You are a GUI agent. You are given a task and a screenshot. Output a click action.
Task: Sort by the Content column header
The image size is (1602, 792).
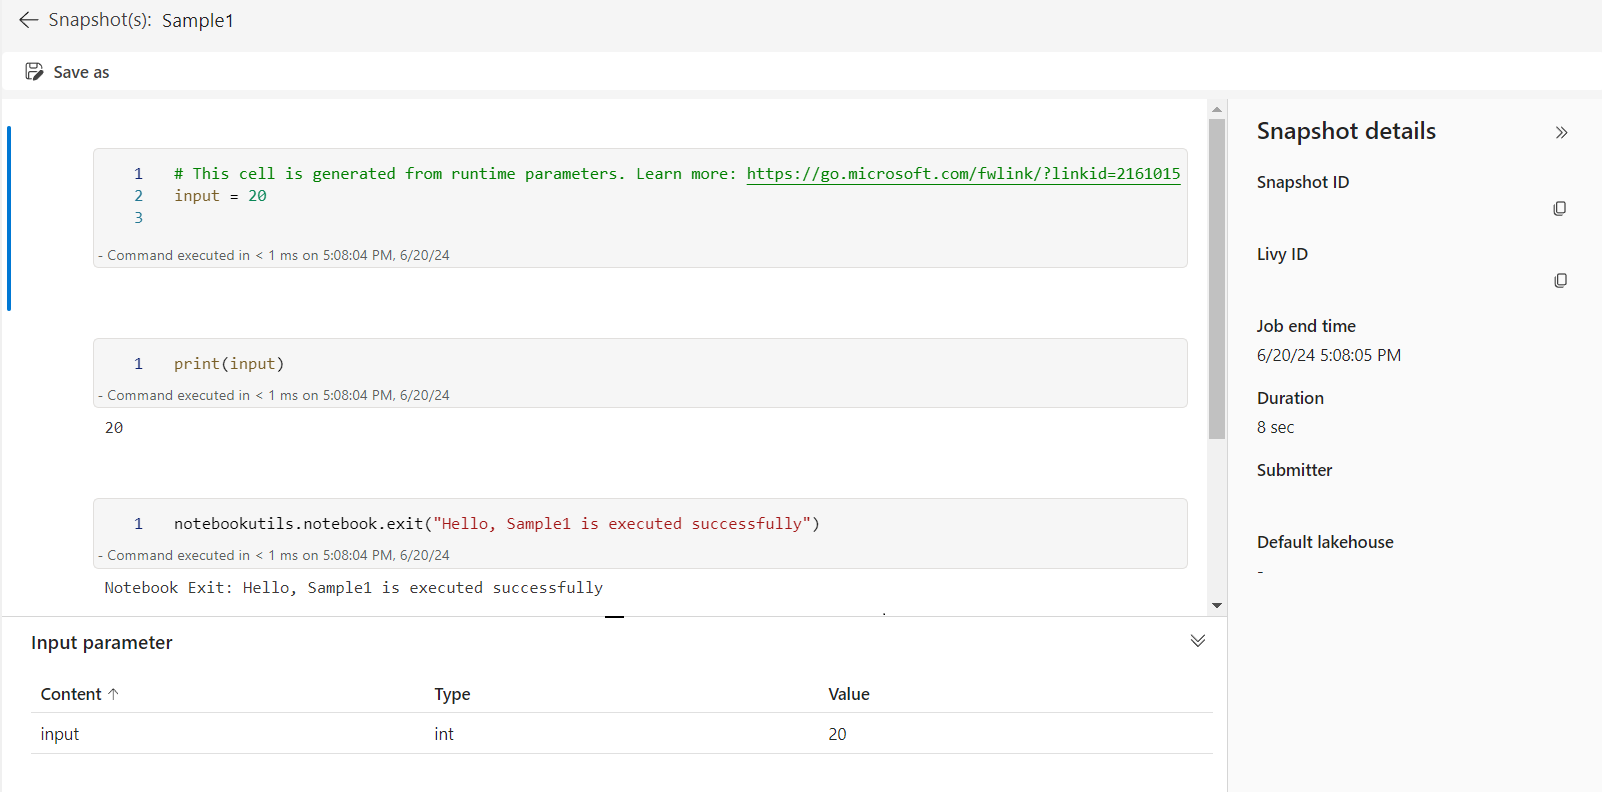click(72, 694)
